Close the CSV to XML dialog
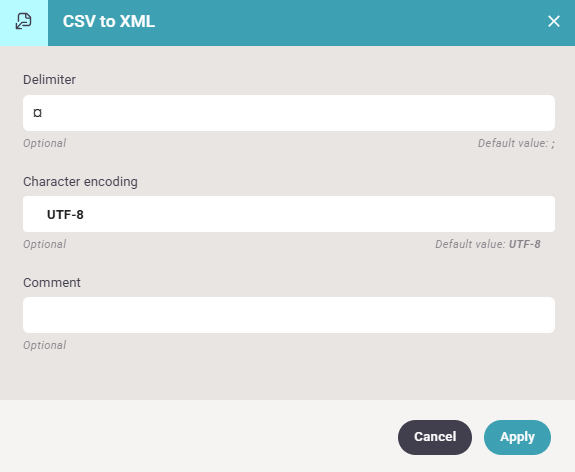This screenshot has width=575, height=472. tap(554, 21)
